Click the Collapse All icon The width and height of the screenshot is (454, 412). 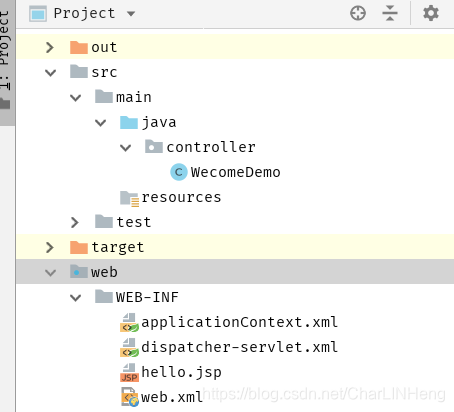pos(390,13)
